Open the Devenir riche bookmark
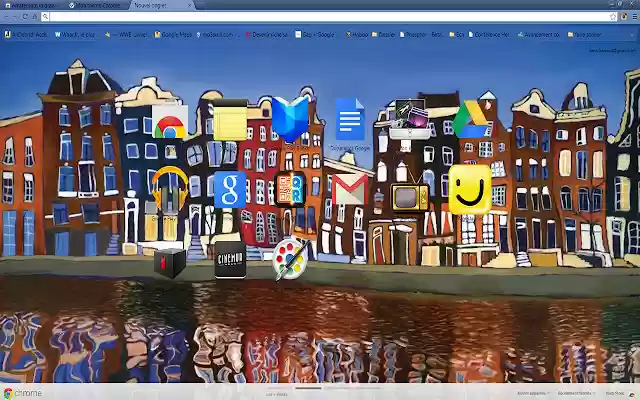Screen dimensions: 640x400 (x=267, y=35)
